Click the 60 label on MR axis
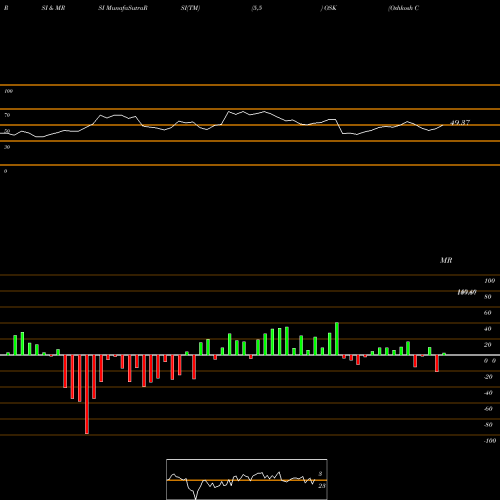Viewport: 500px width, 500px height. coord(488,313)
